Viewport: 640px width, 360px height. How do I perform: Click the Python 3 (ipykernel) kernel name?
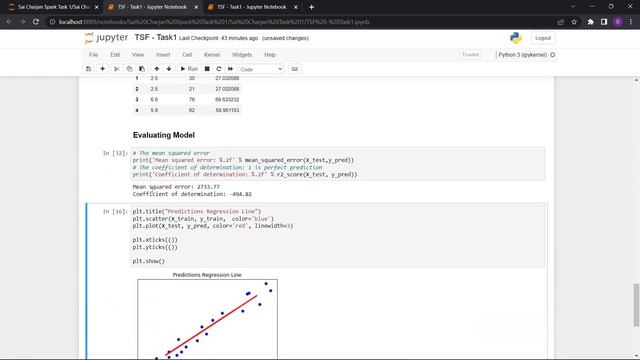(x=522, y=55)
